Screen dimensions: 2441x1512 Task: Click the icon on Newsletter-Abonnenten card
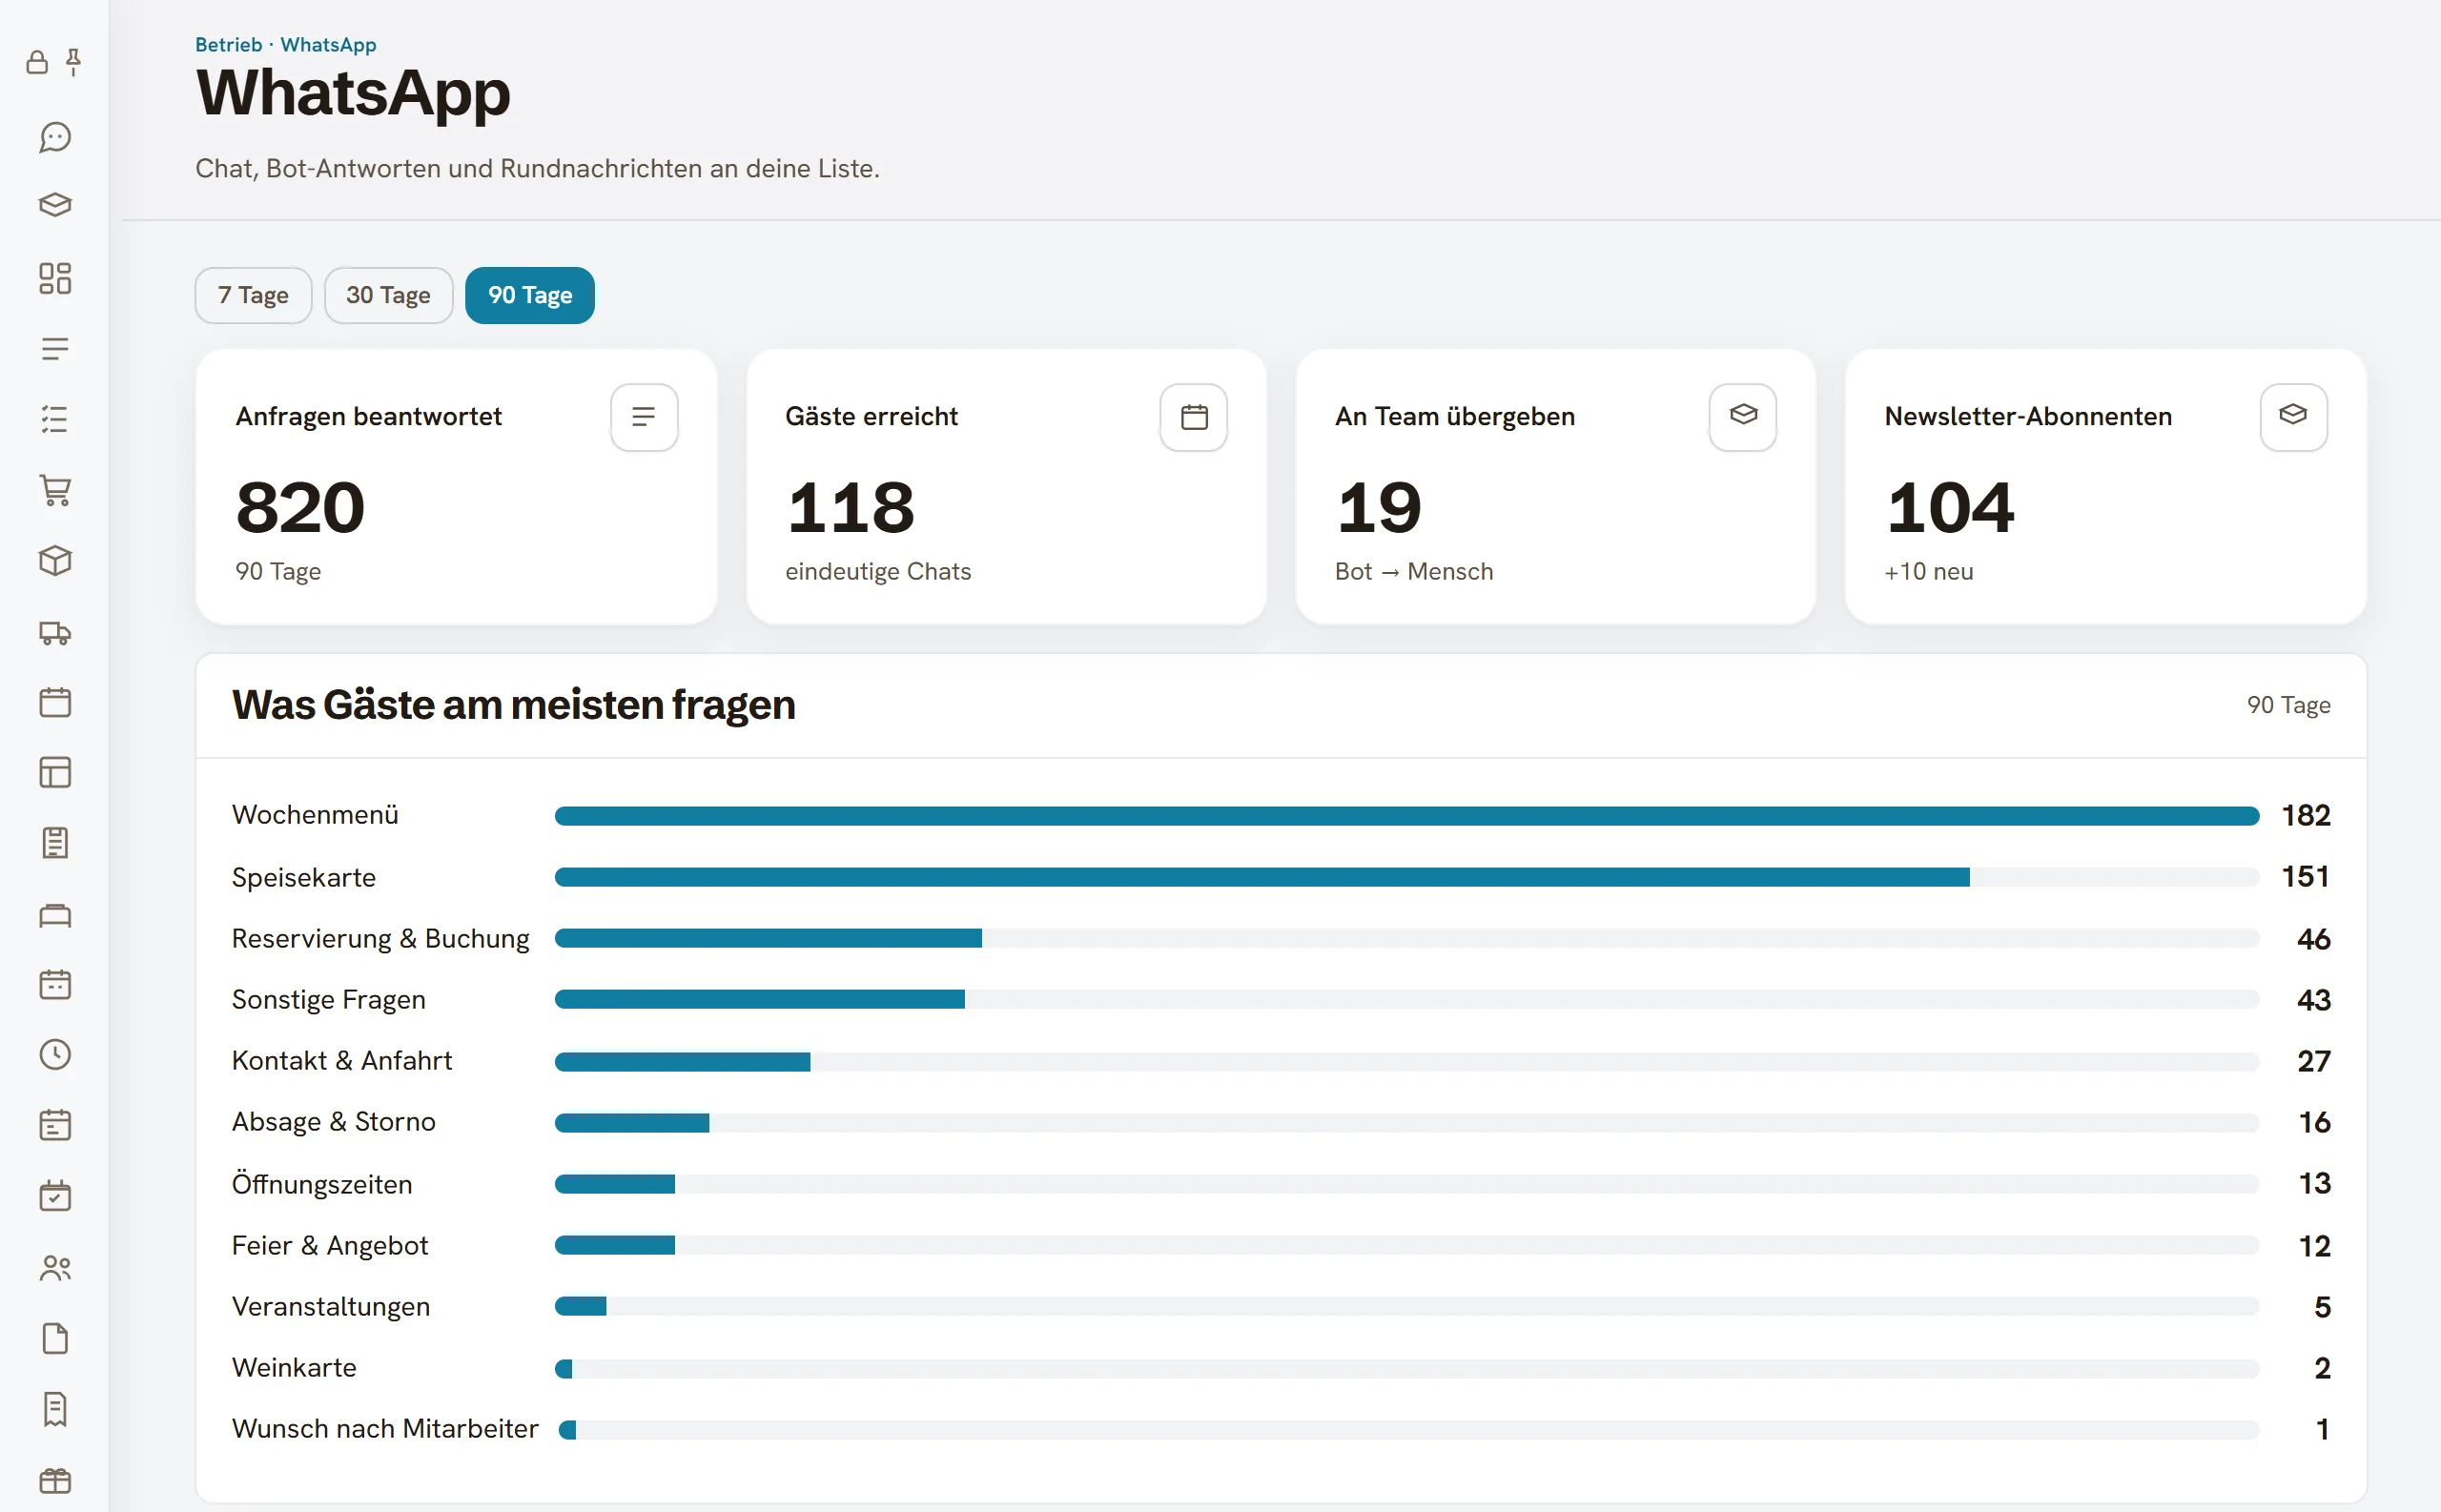(2293, 417)
